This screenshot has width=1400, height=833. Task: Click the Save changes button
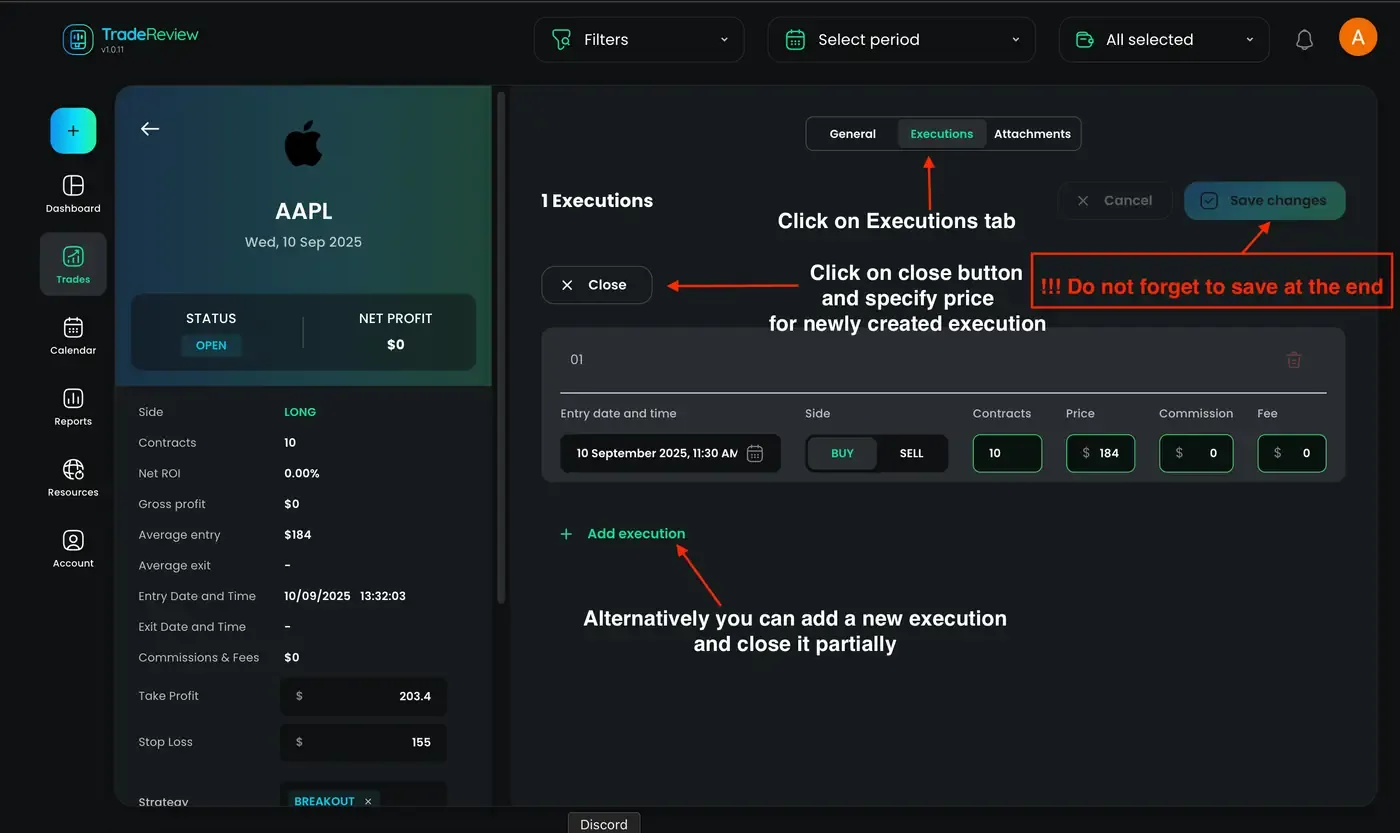[1265, 200]
